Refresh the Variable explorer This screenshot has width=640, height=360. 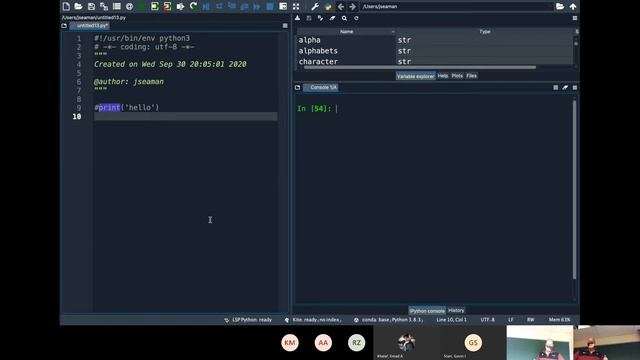coord(356,18)
